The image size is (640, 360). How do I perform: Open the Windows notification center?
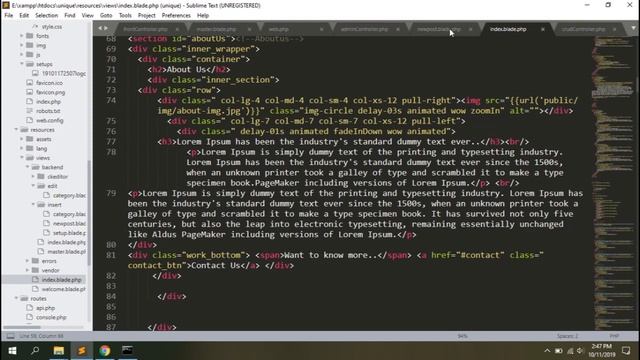[626, 351]
